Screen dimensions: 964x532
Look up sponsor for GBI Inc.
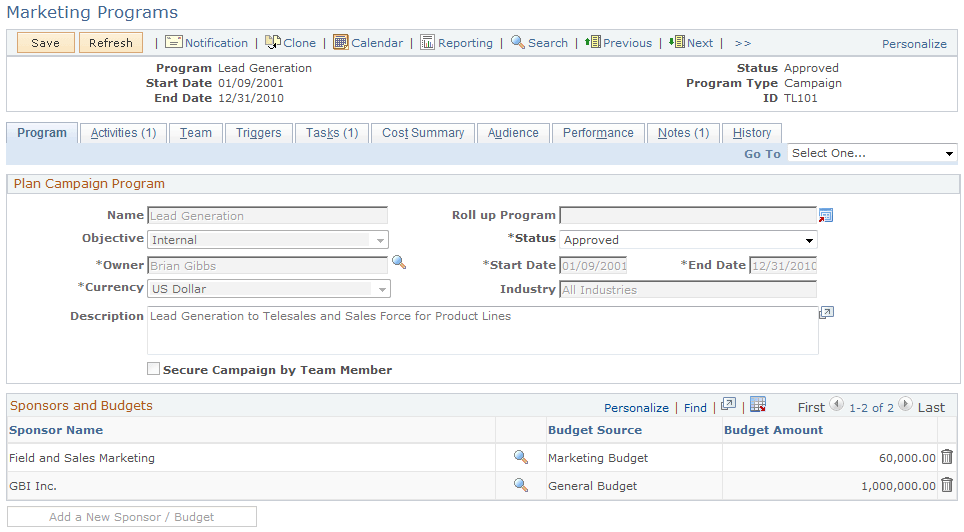(x=521, y=485)
